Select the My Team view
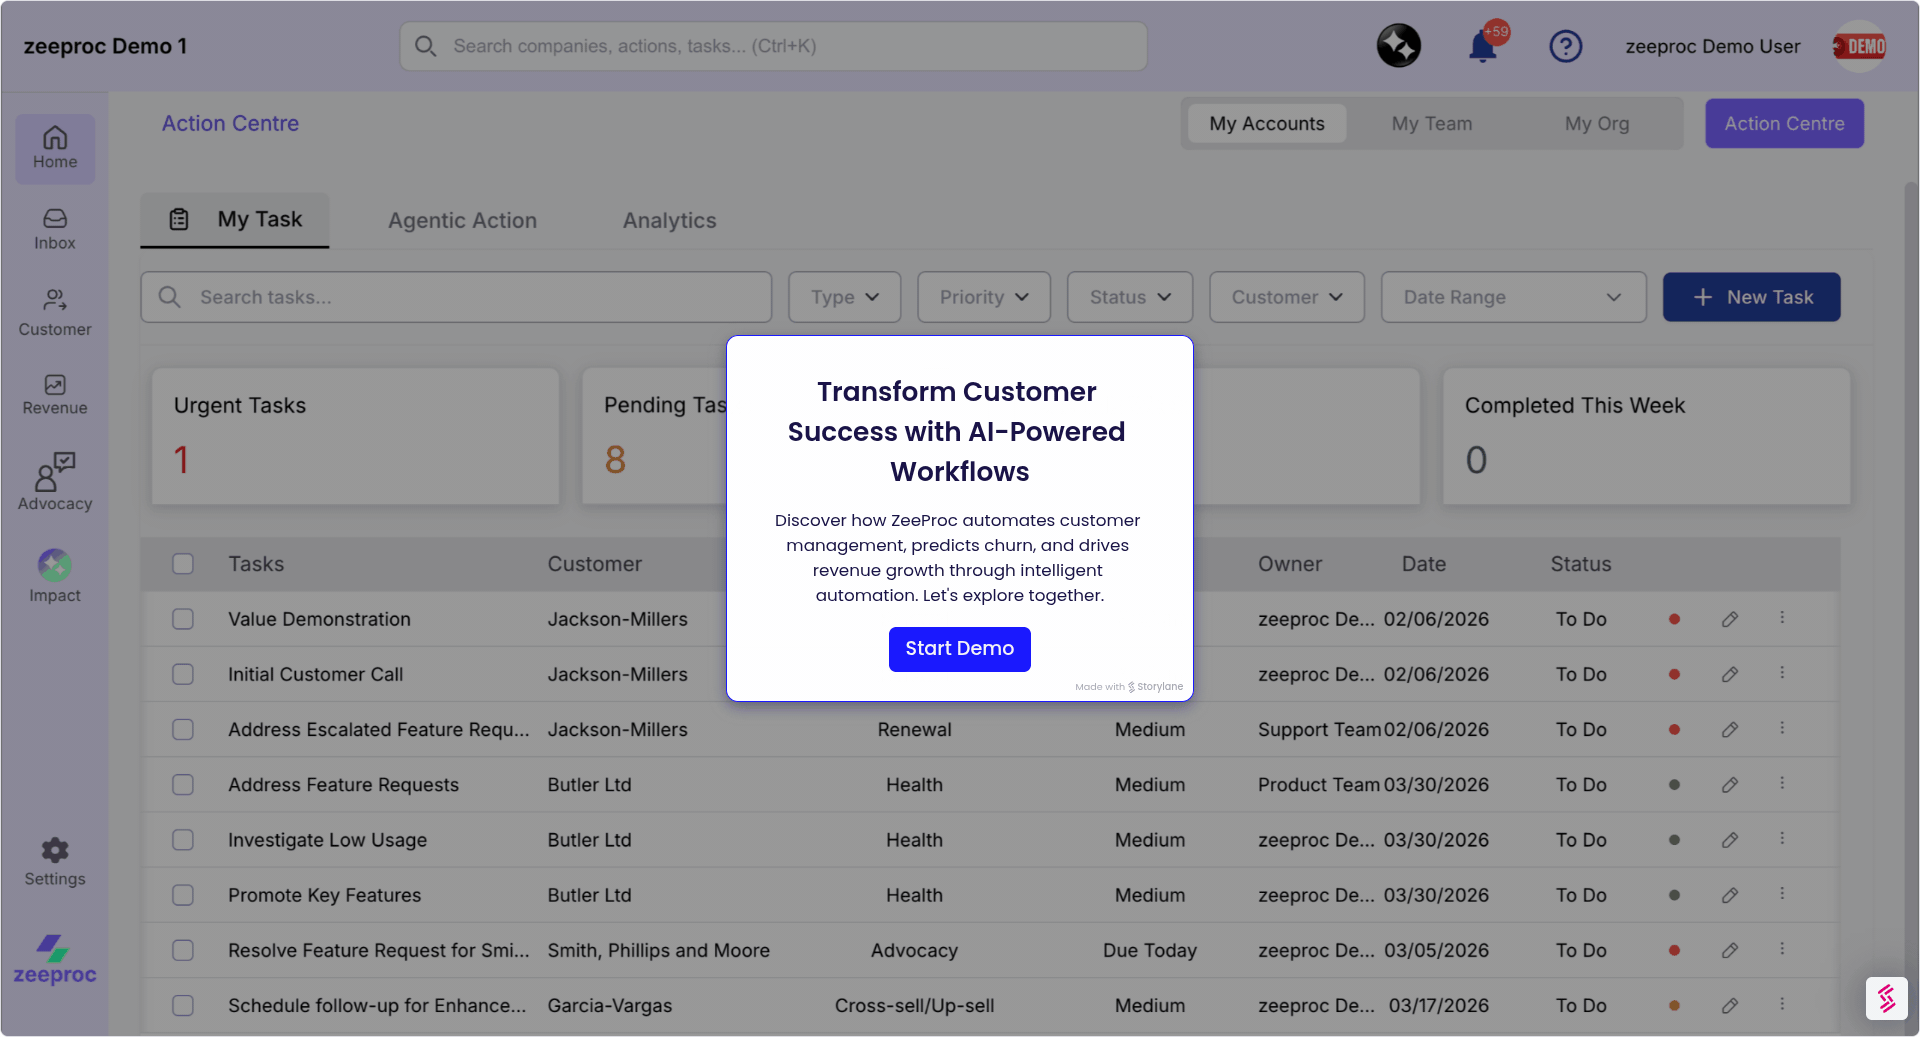 (x=1432, y=124)
